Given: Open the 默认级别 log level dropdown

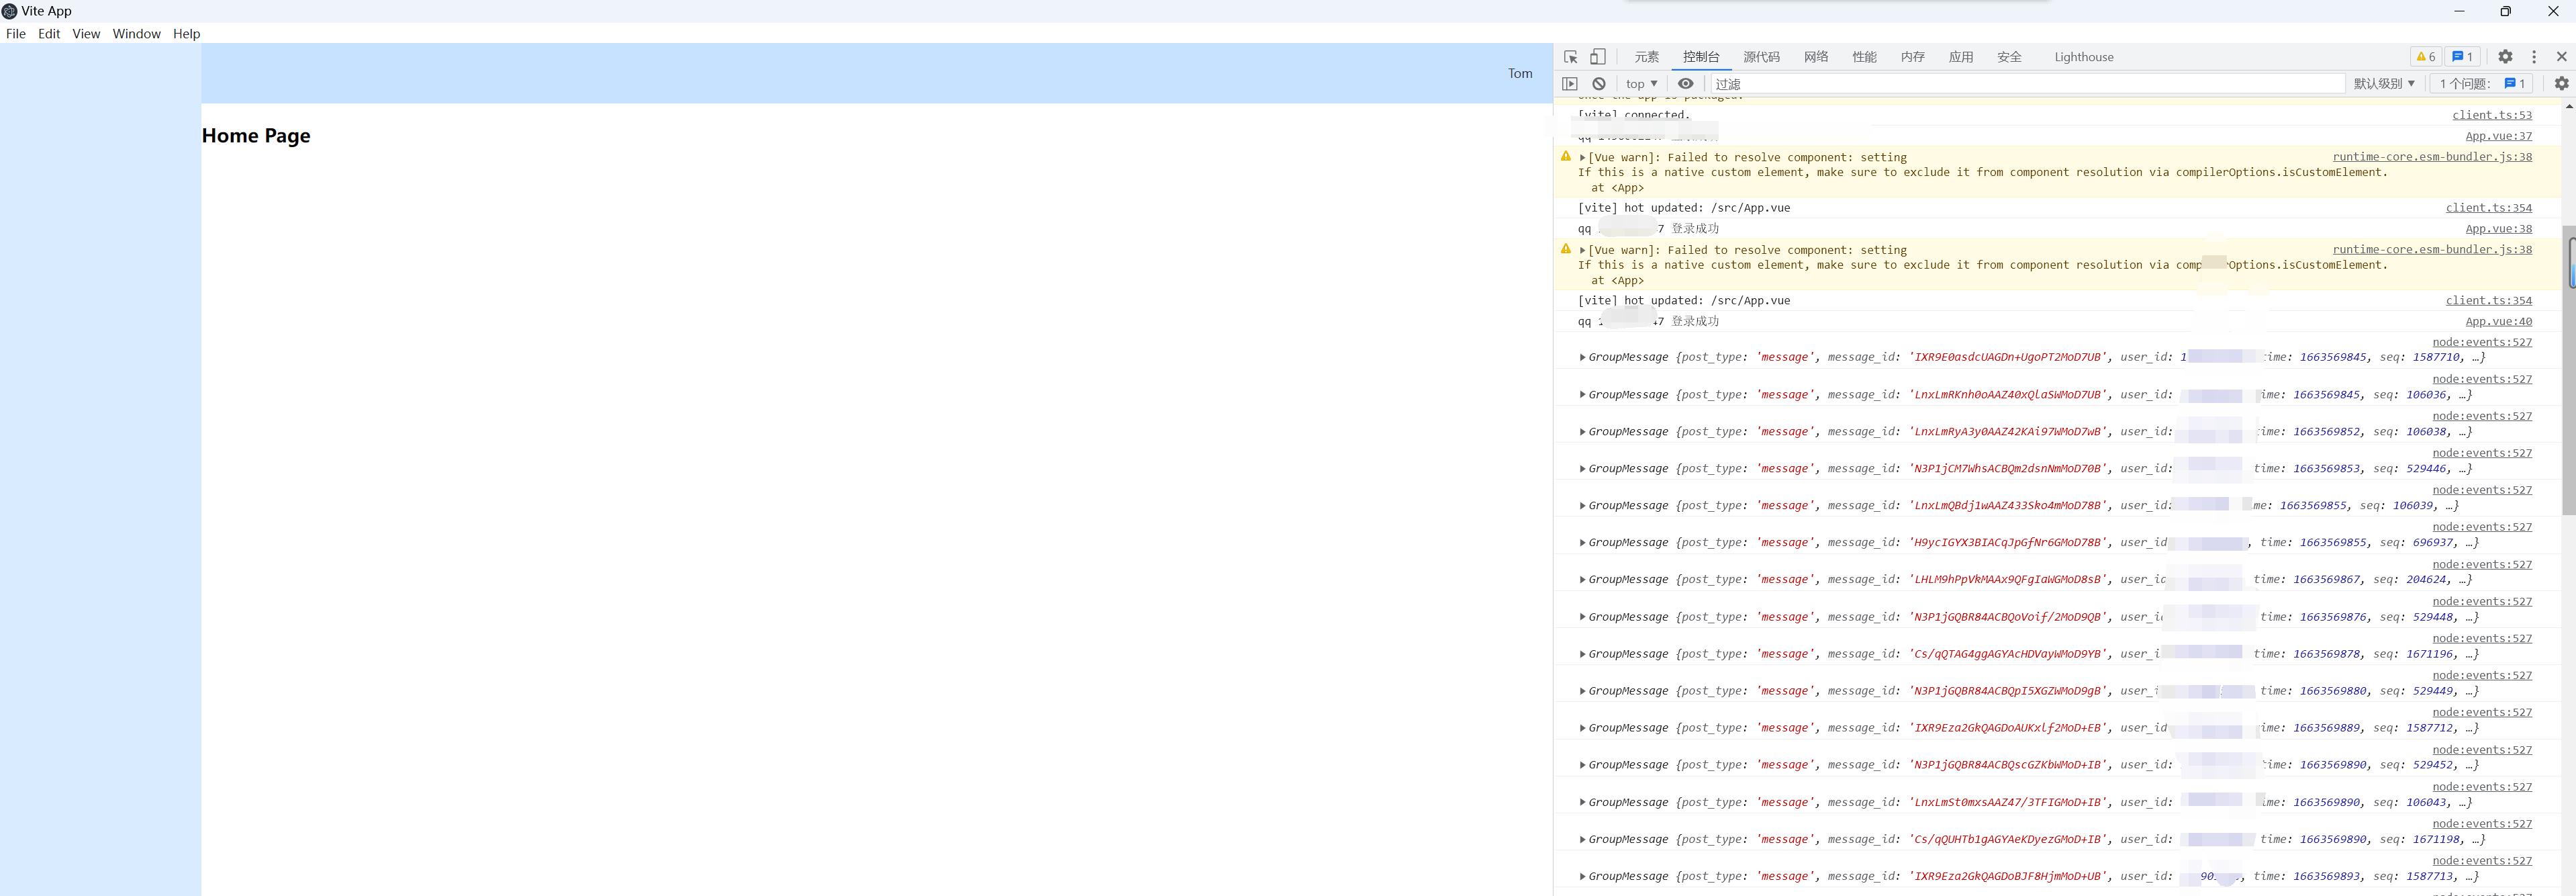Looking at the screenshot, I should [x=2384, y=84].
